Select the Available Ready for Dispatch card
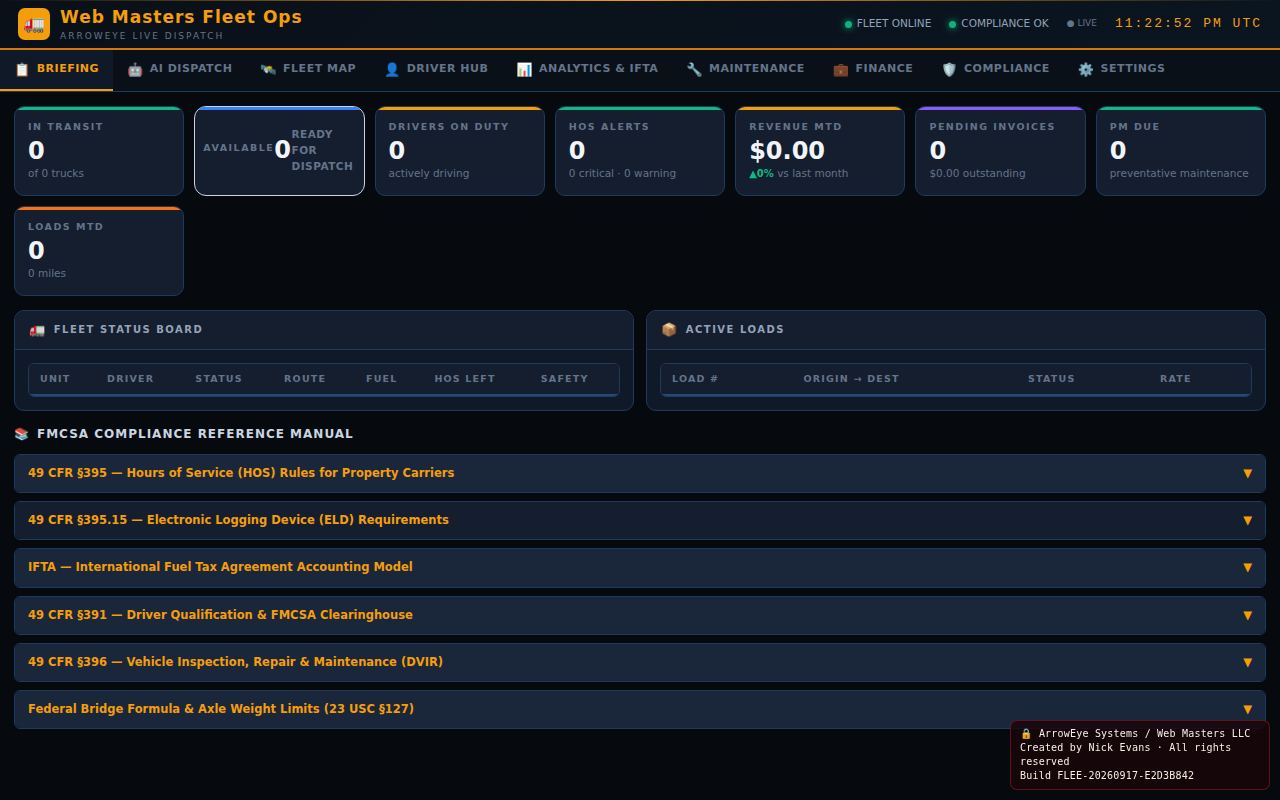Screen dimensions: 1280x800 pyautogui.click(x=279, y=151)
